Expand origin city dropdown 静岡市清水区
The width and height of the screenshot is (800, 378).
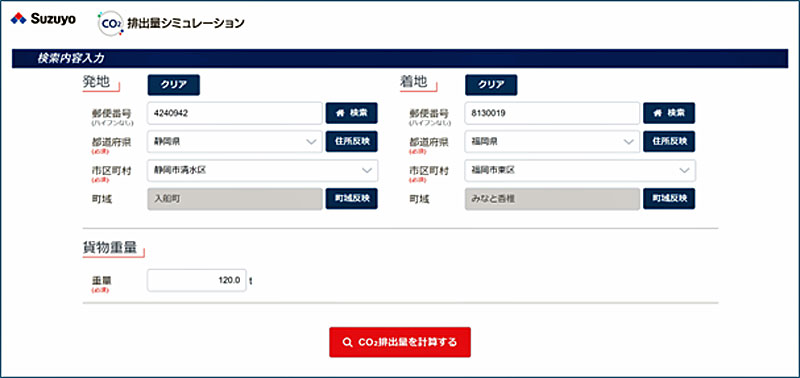[x=263, y=170]
